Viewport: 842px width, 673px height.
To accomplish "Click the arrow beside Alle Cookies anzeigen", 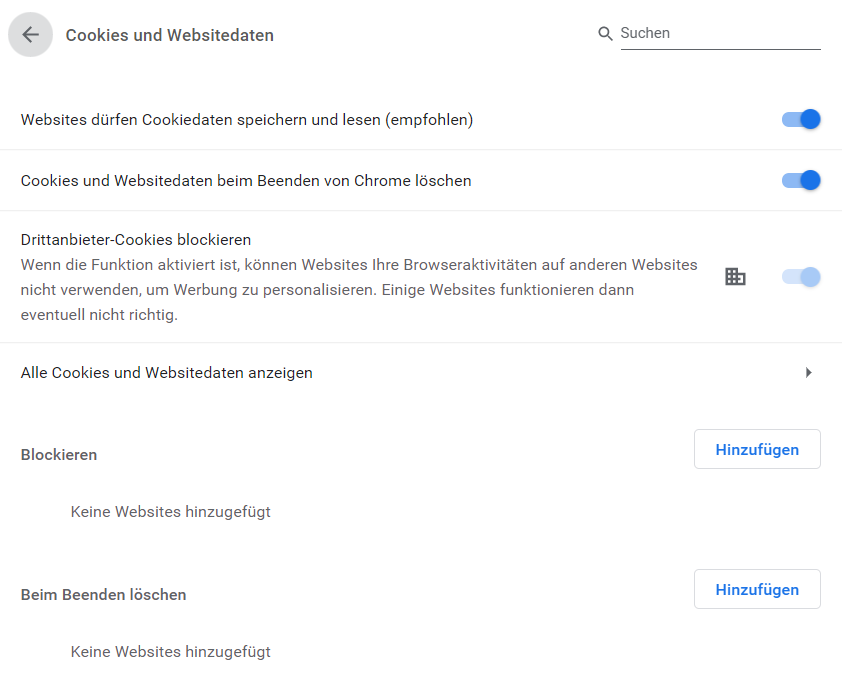I will point(809,373).
